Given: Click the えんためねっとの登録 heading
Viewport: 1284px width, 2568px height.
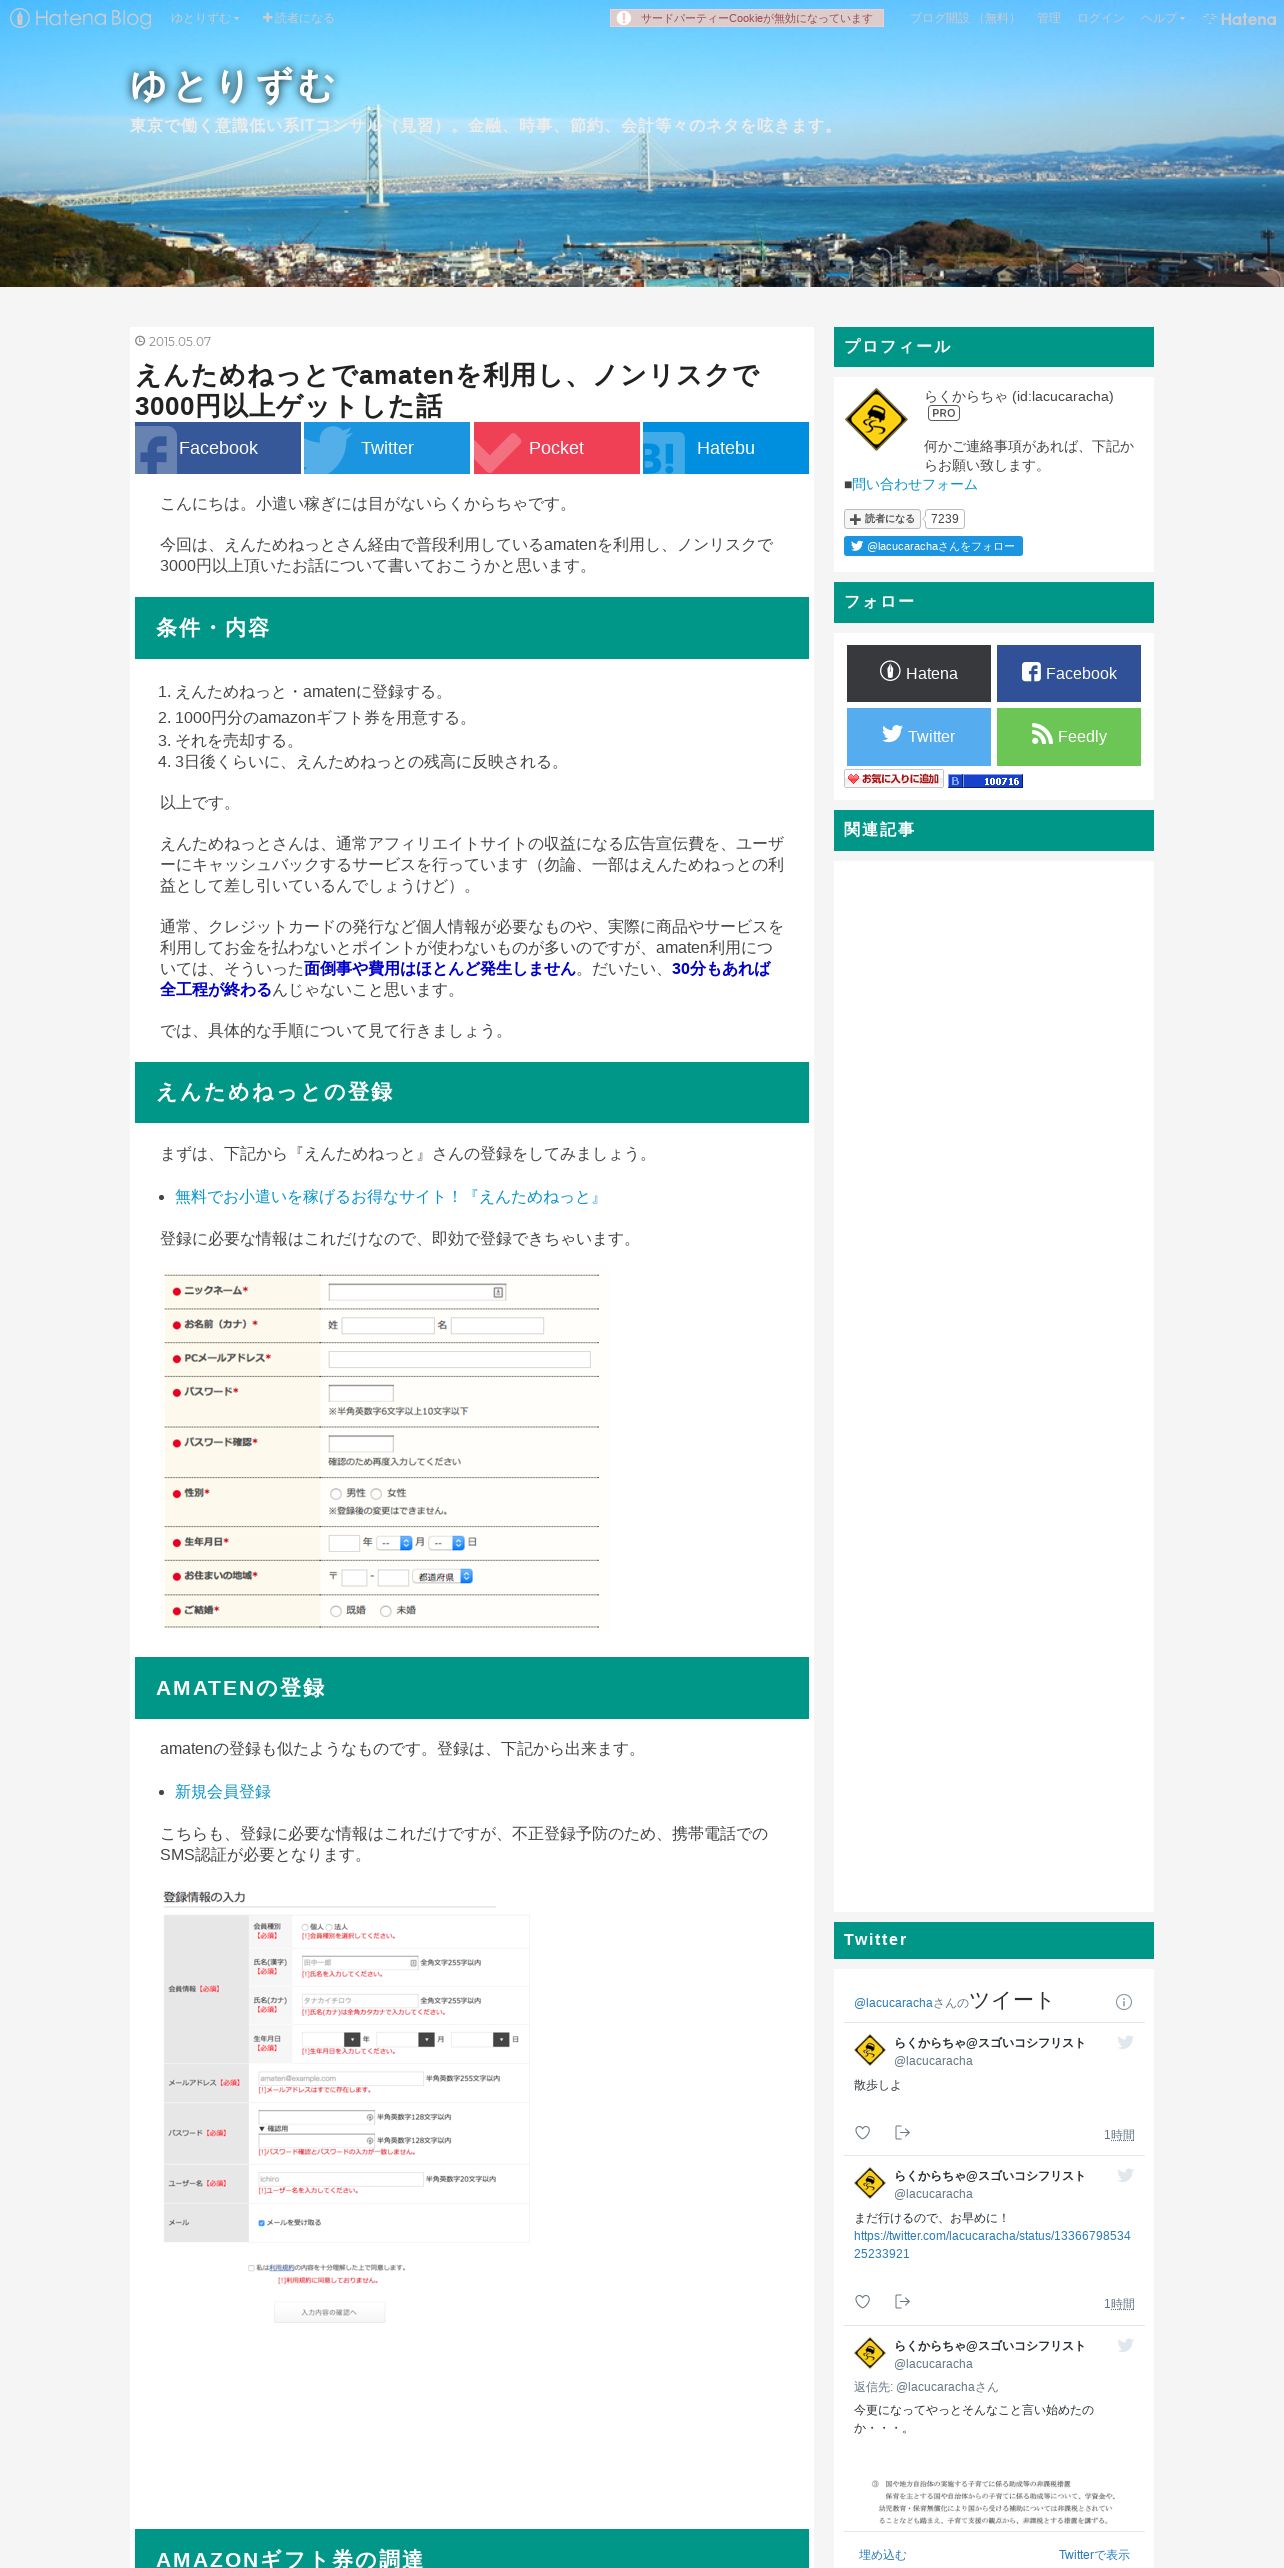Looking at the screenshot, I should 472,1092.
